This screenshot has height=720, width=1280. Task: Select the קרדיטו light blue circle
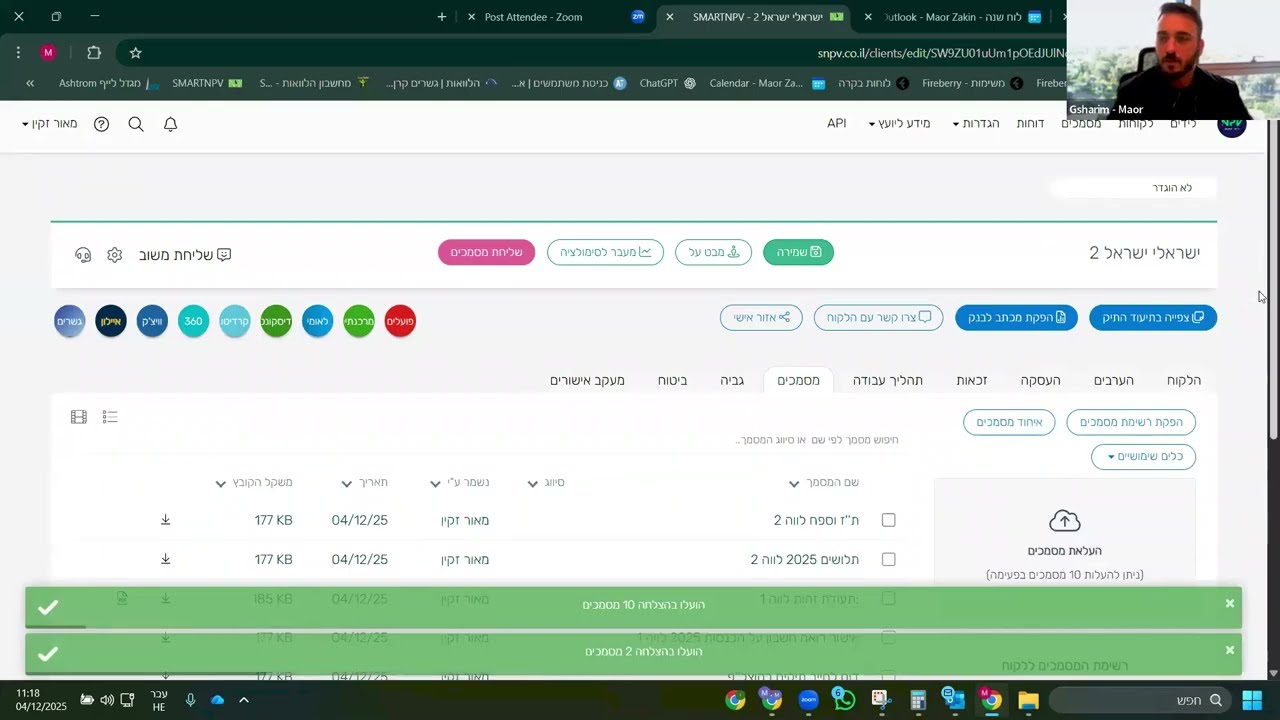tap(235, 321)
